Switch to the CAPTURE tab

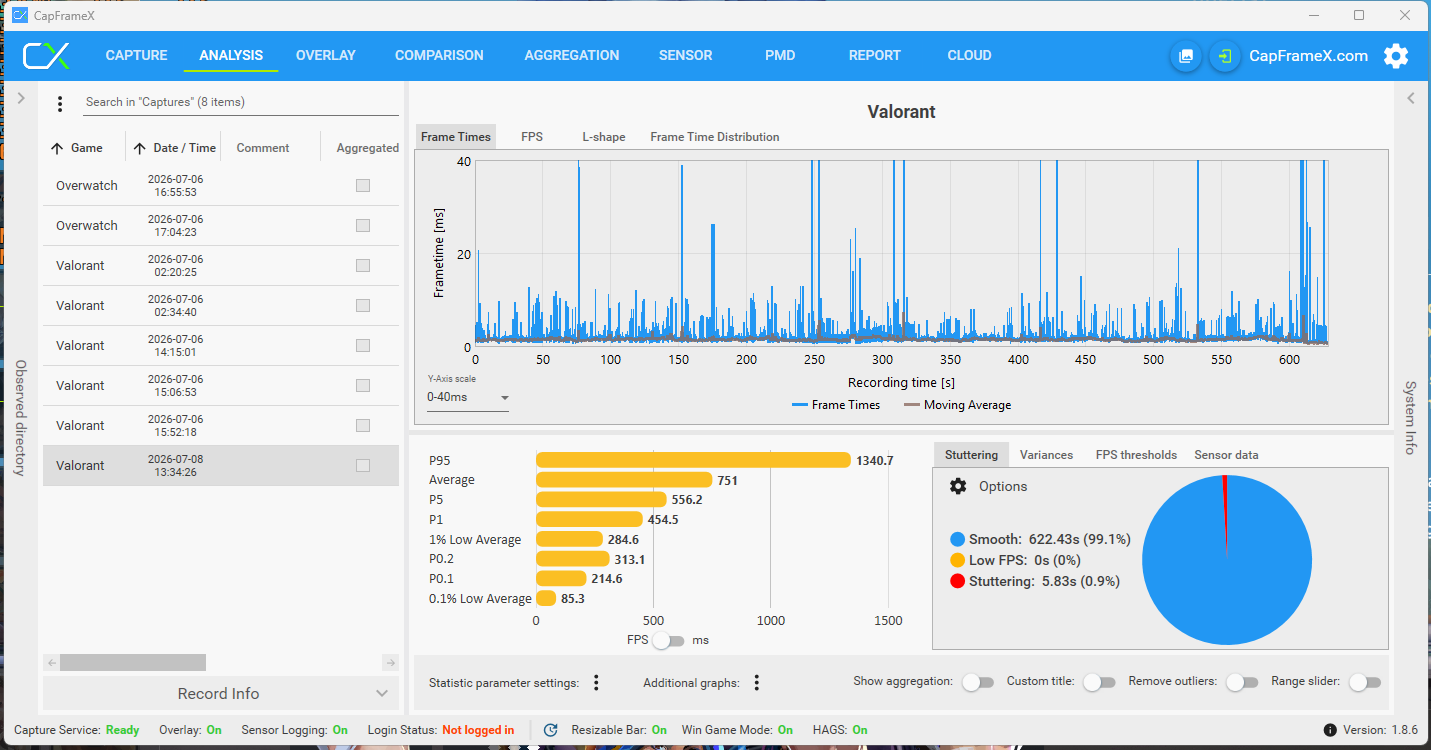click(x=137, y=56)
